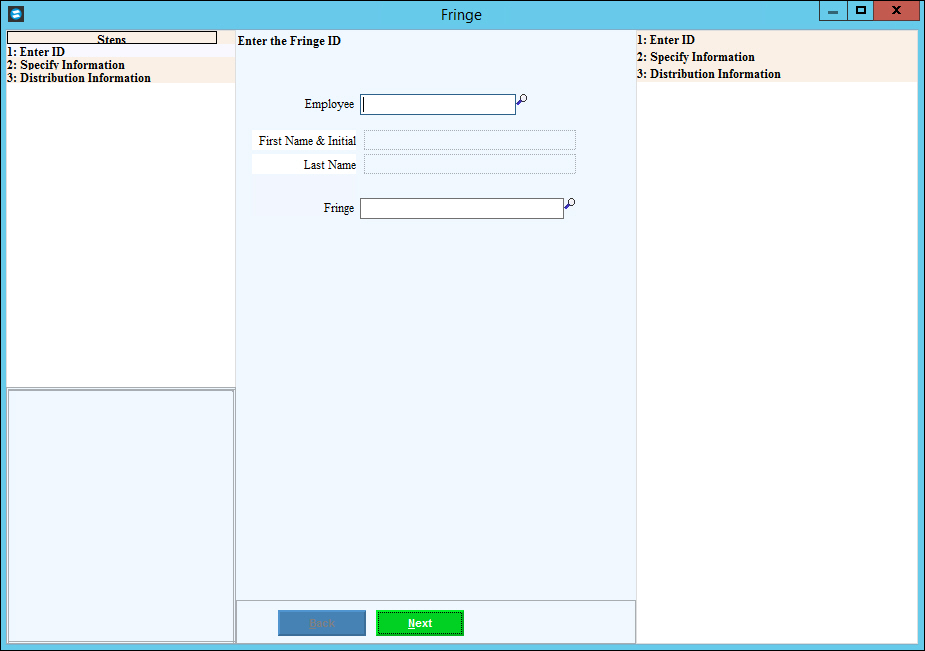Select the Last Name field

click(x=470, y=165)
